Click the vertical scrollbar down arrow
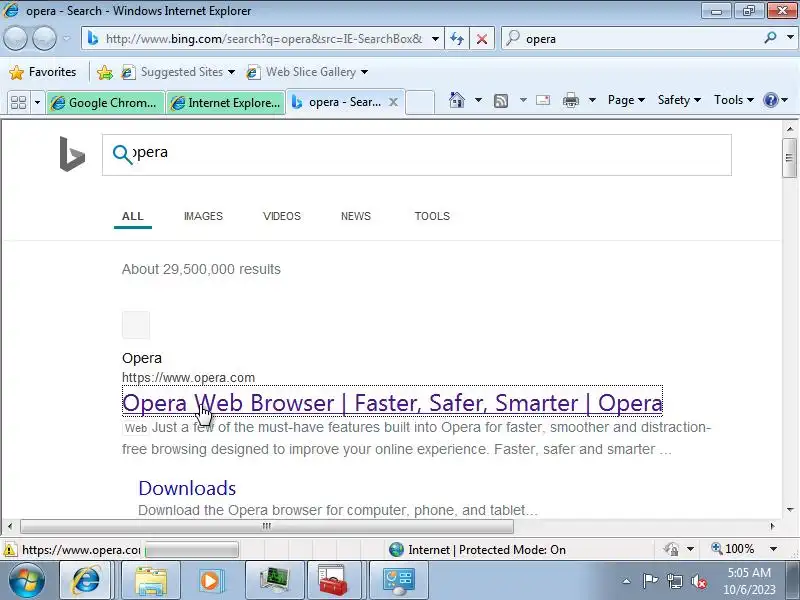The height and width of the screenshot is (600, 800). (790, 509)
